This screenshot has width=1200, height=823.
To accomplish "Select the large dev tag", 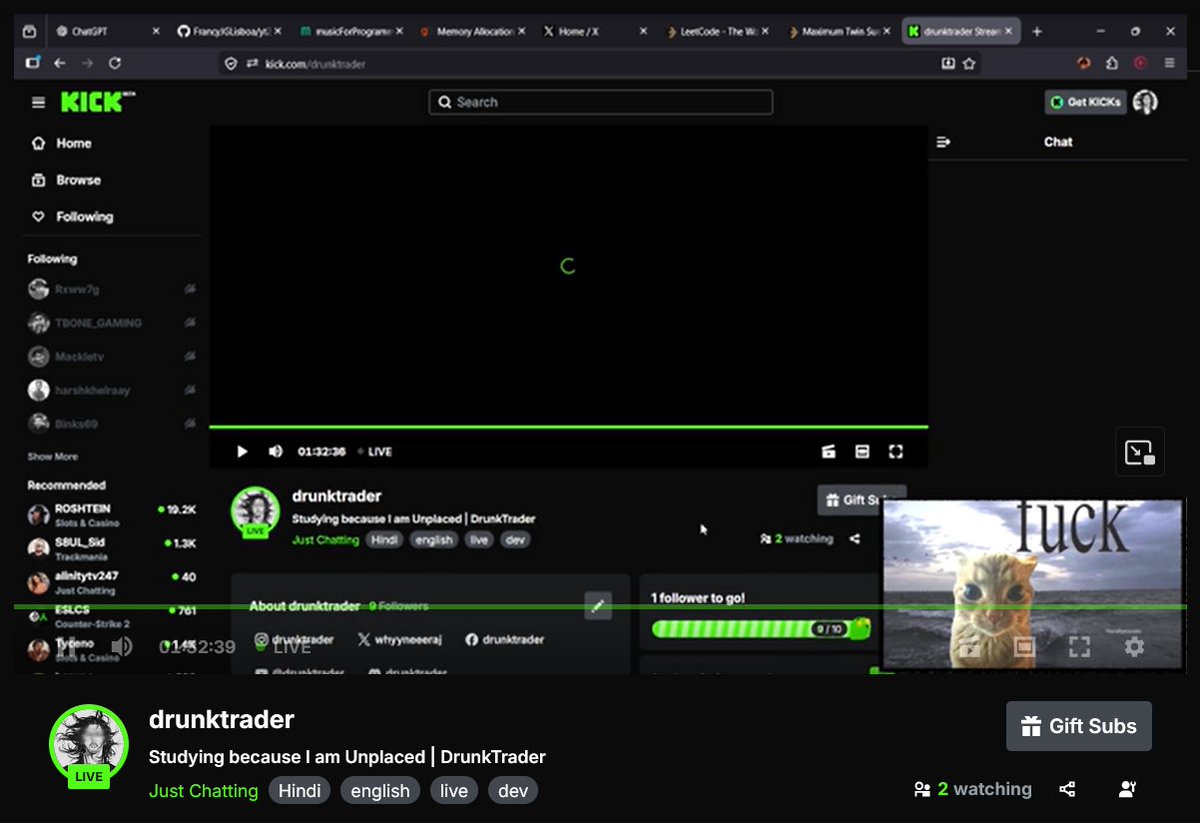I will pyautogui.click(x=513, y=791).
